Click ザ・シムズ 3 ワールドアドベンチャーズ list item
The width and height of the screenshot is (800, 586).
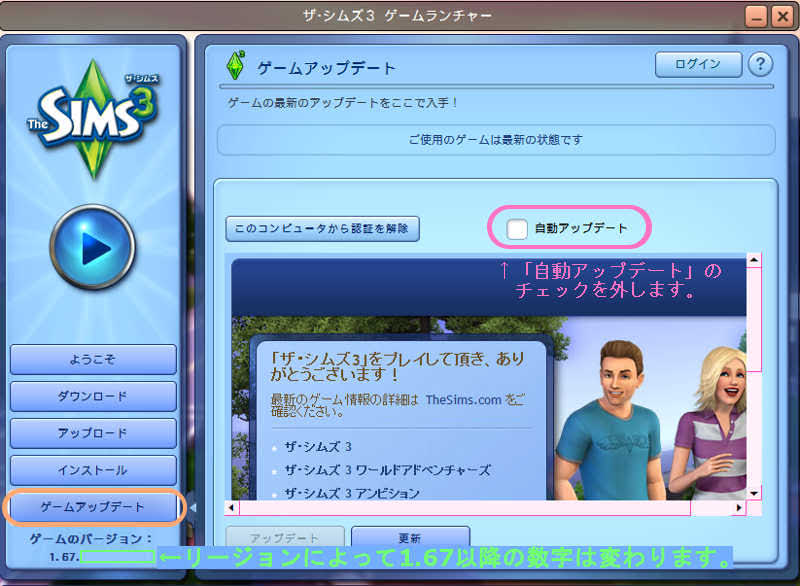[x=387, y=470]
